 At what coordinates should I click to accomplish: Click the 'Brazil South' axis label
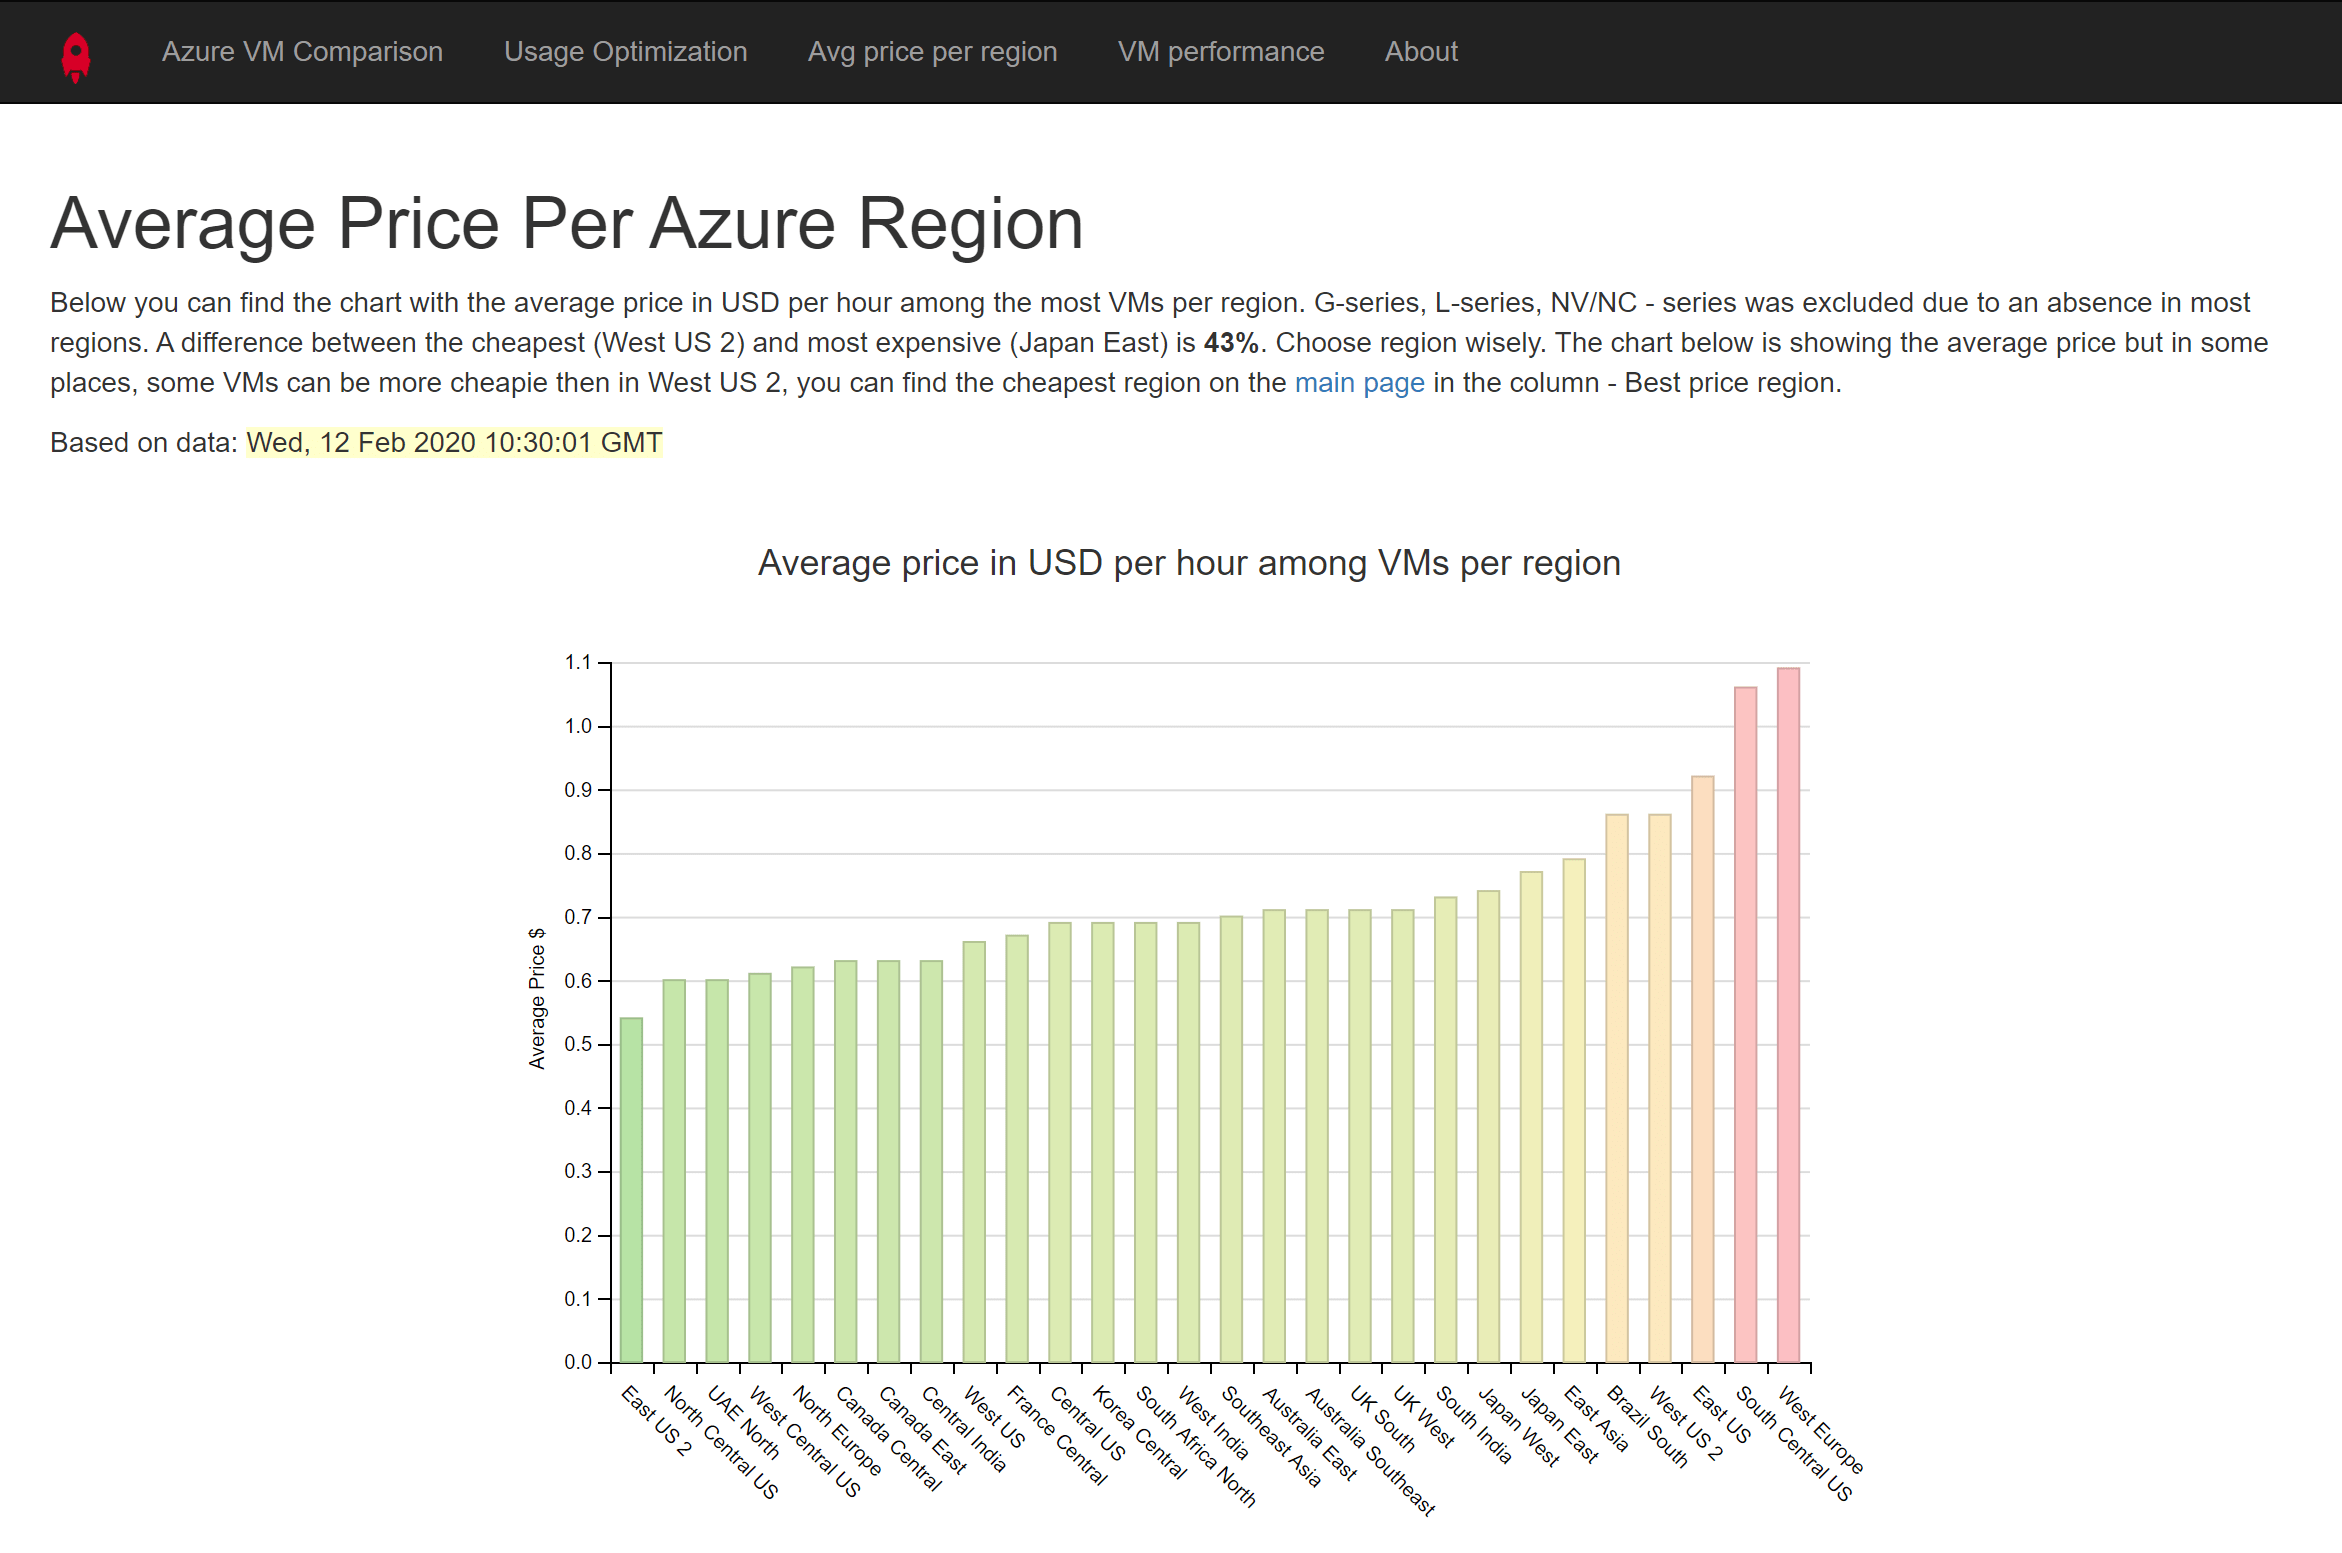tap(1647, 1427)
